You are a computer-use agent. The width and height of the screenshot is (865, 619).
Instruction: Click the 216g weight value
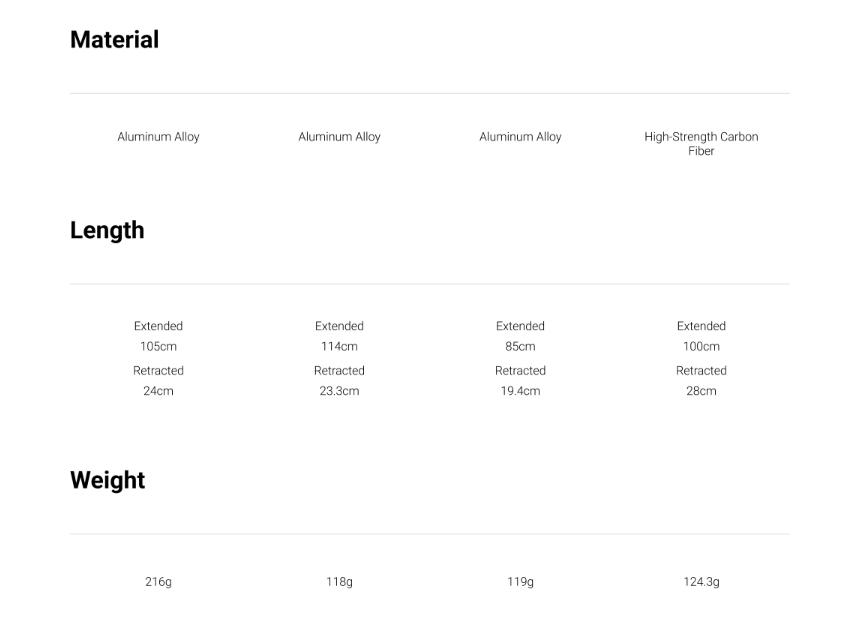(x=158, y=581)
